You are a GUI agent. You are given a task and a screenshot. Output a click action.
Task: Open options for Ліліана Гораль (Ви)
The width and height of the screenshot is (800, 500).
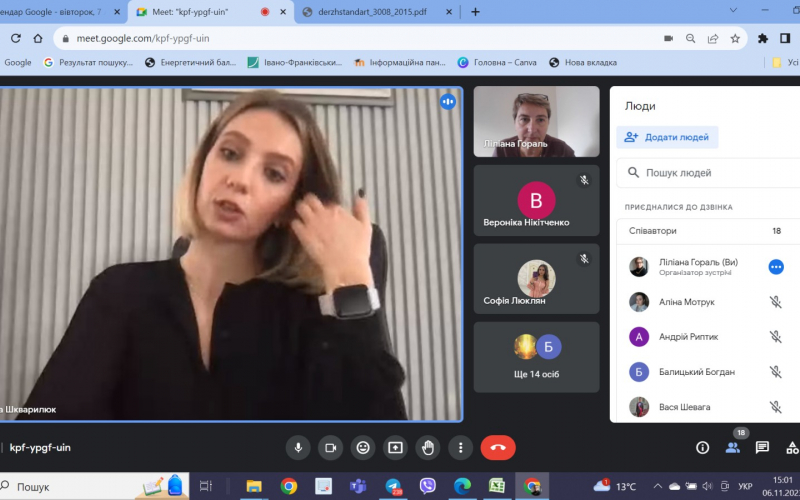(776, 267)
